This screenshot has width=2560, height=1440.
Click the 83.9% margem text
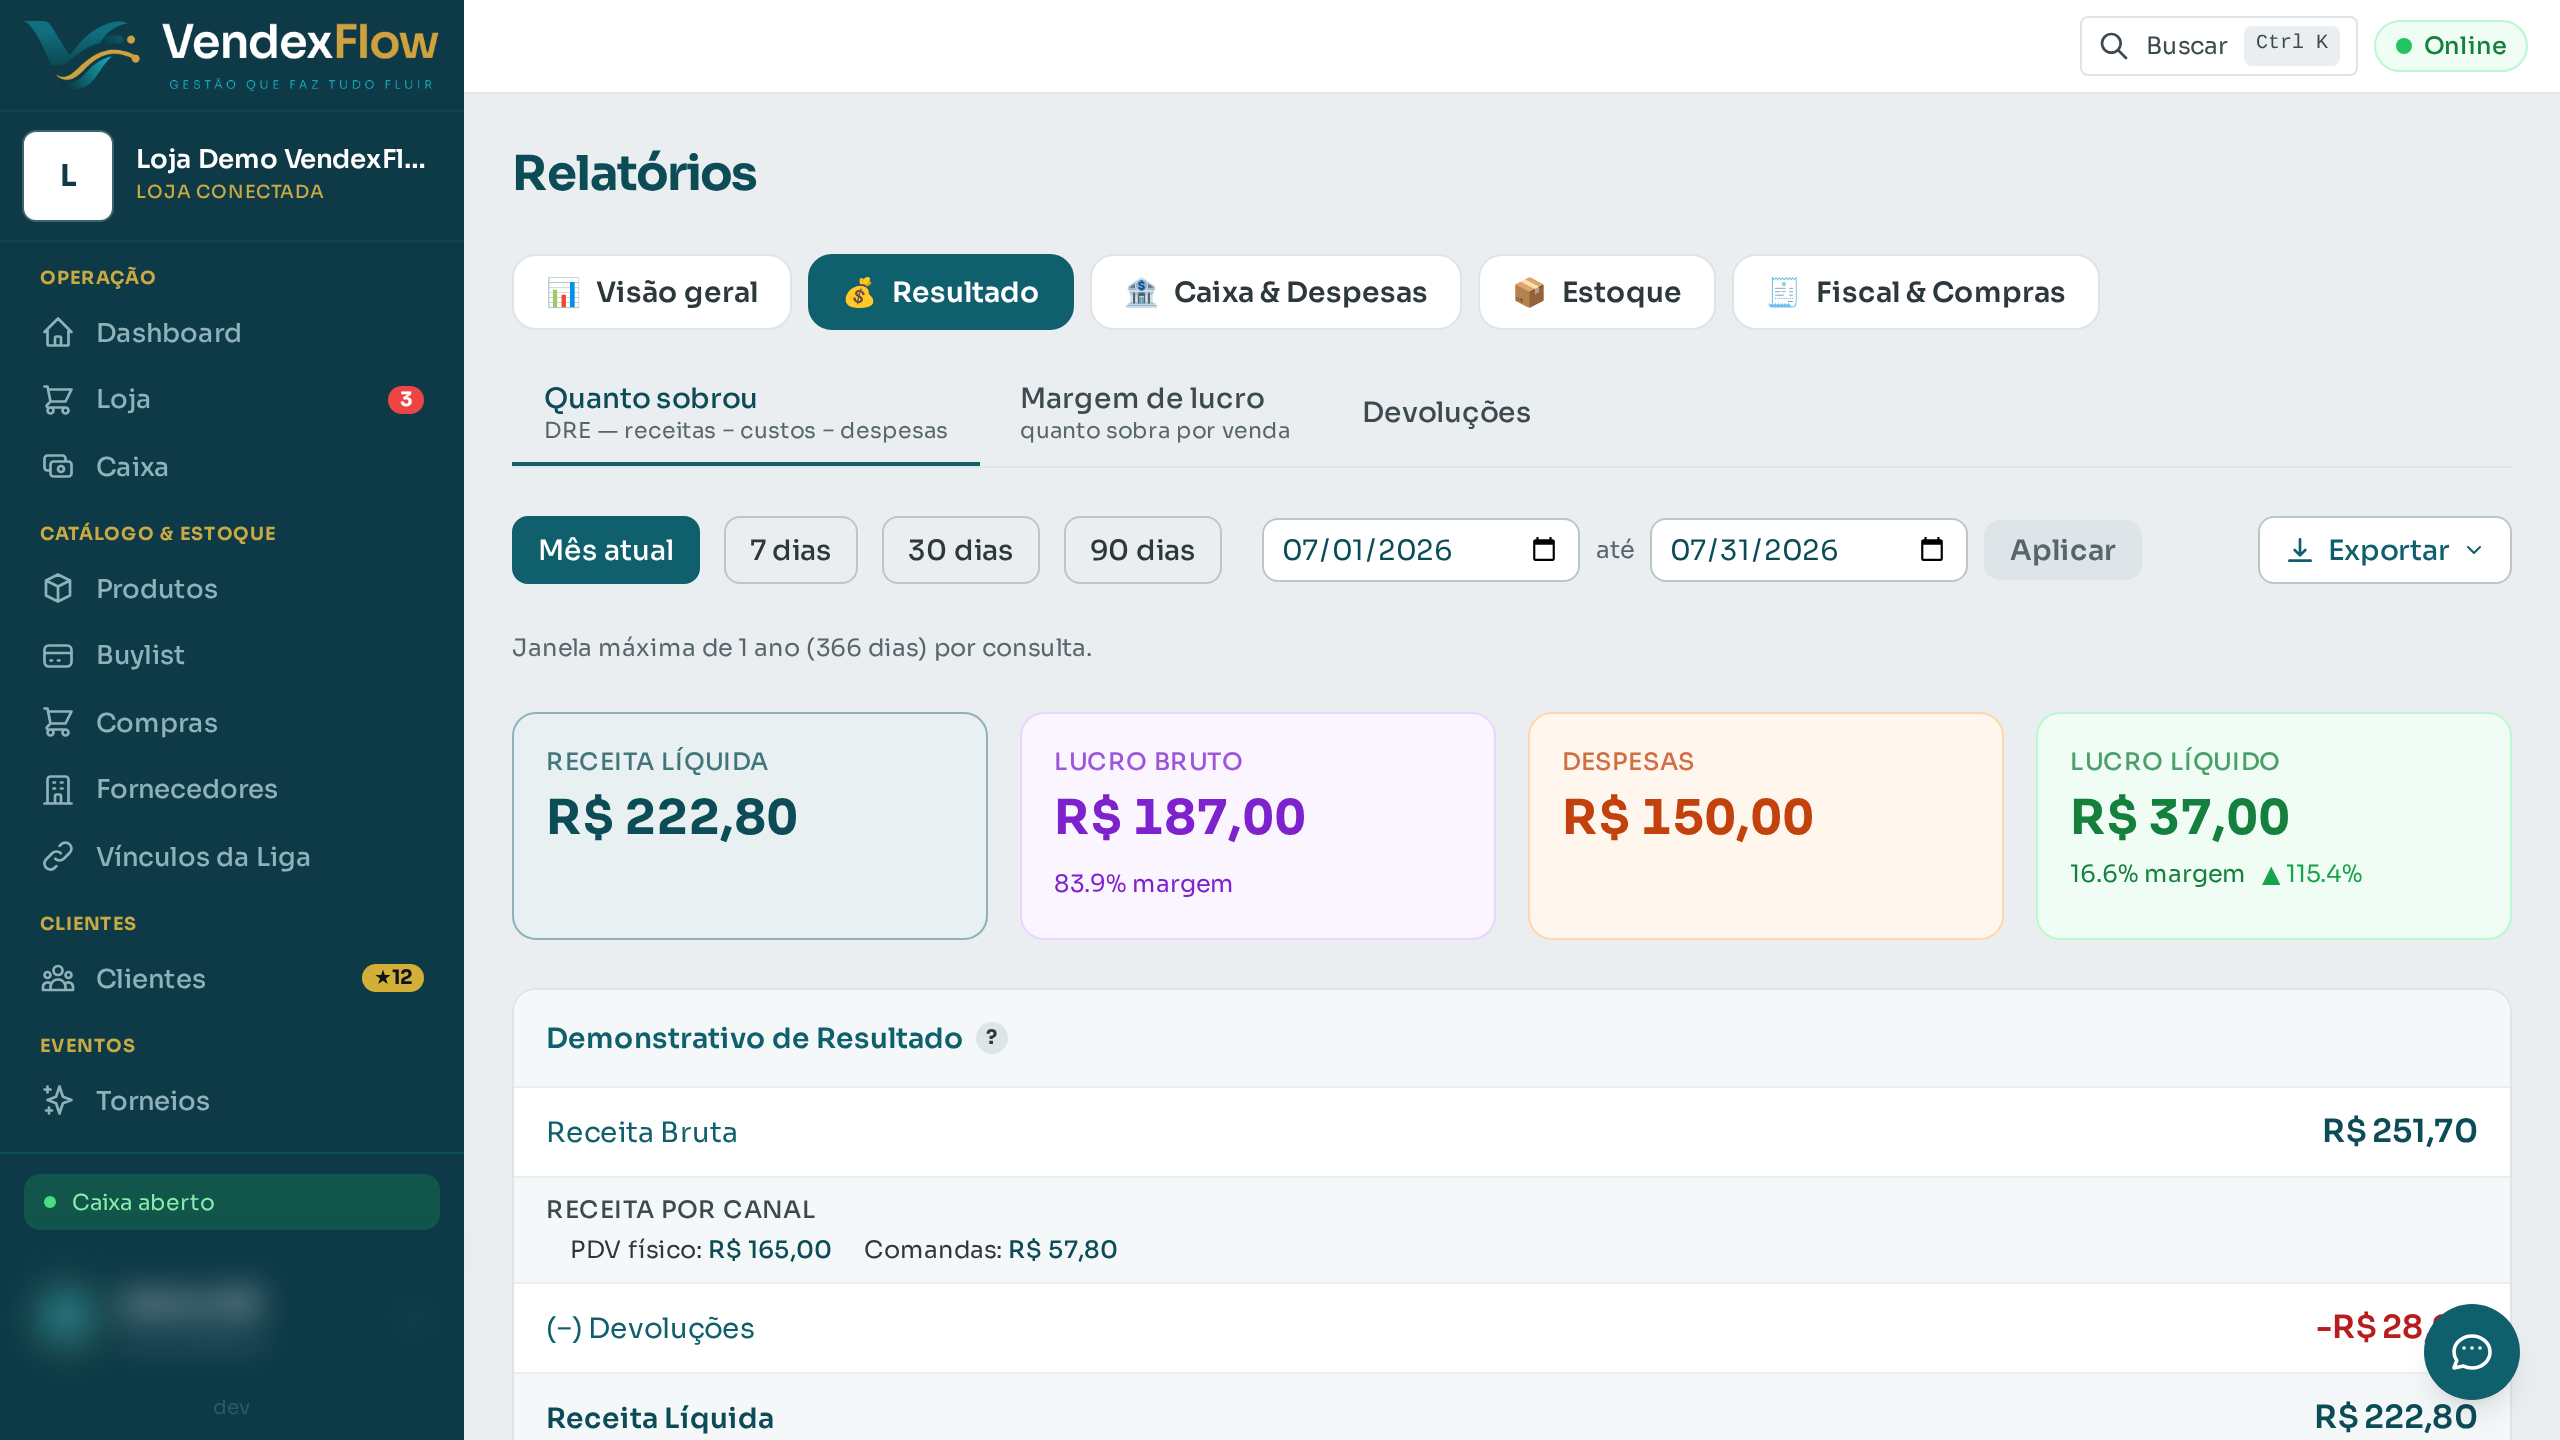point(1143,884)
